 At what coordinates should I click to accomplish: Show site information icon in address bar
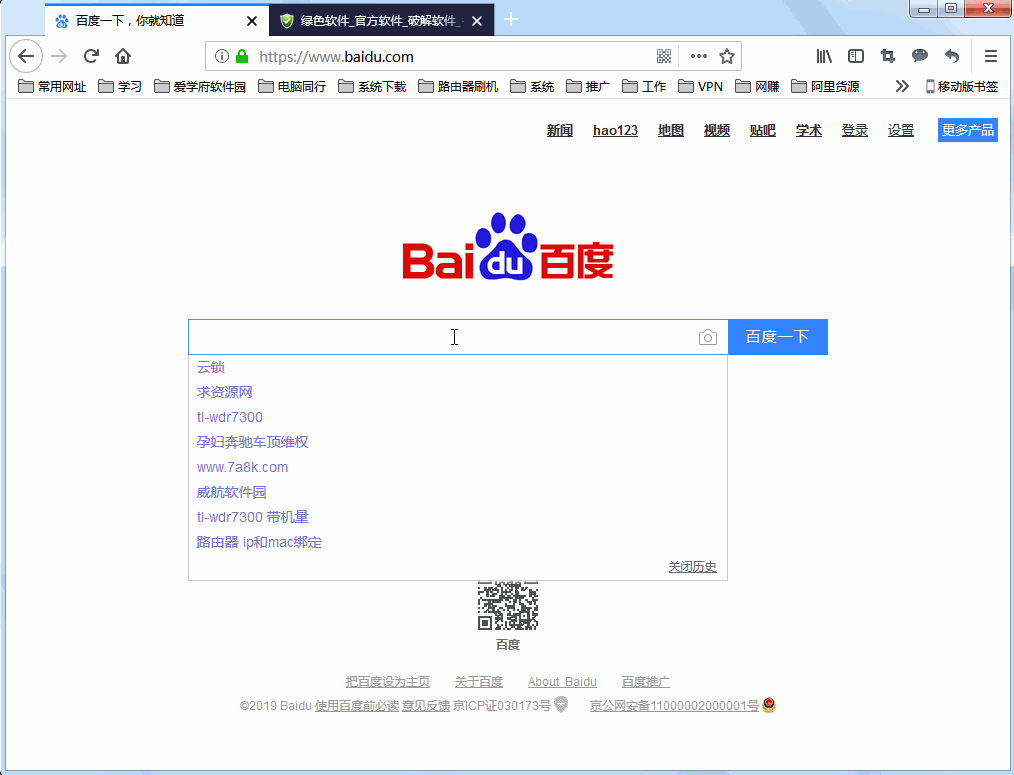click(222, 56)
